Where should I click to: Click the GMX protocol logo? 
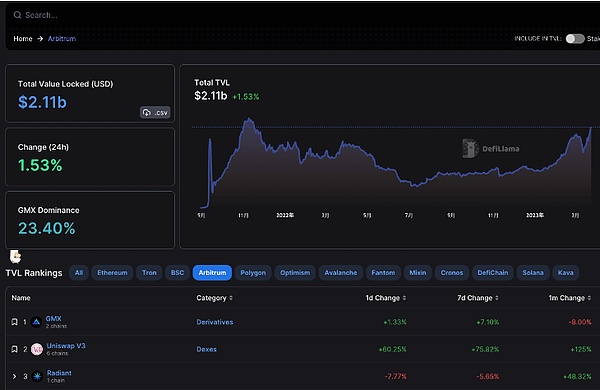(36, 322)
